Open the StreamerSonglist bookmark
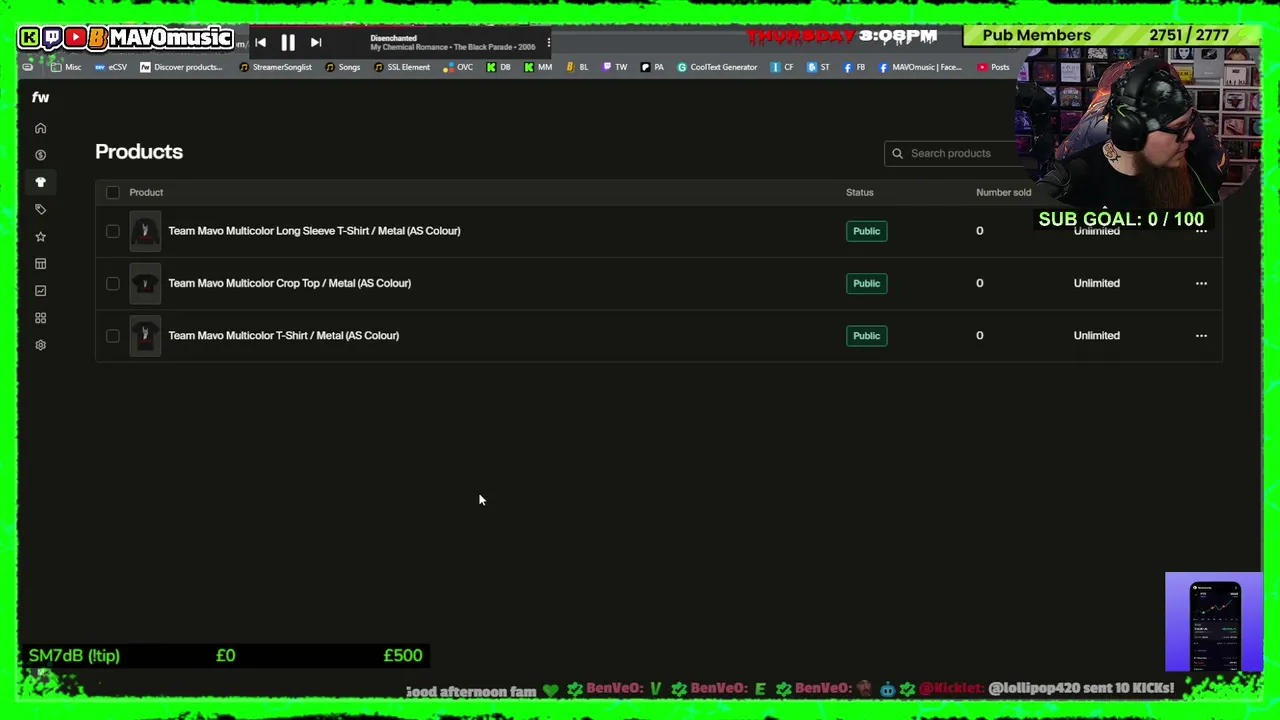Image resolution: width=1280 pixels, height=720 pixels. (x=275, y=67)
